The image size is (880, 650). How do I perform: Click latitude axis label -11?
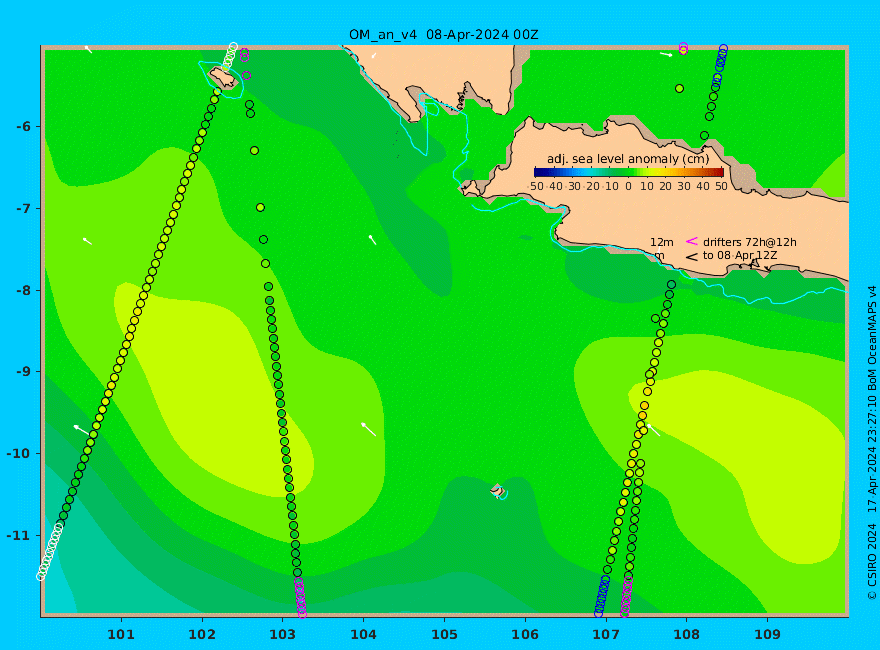[19, 535]
